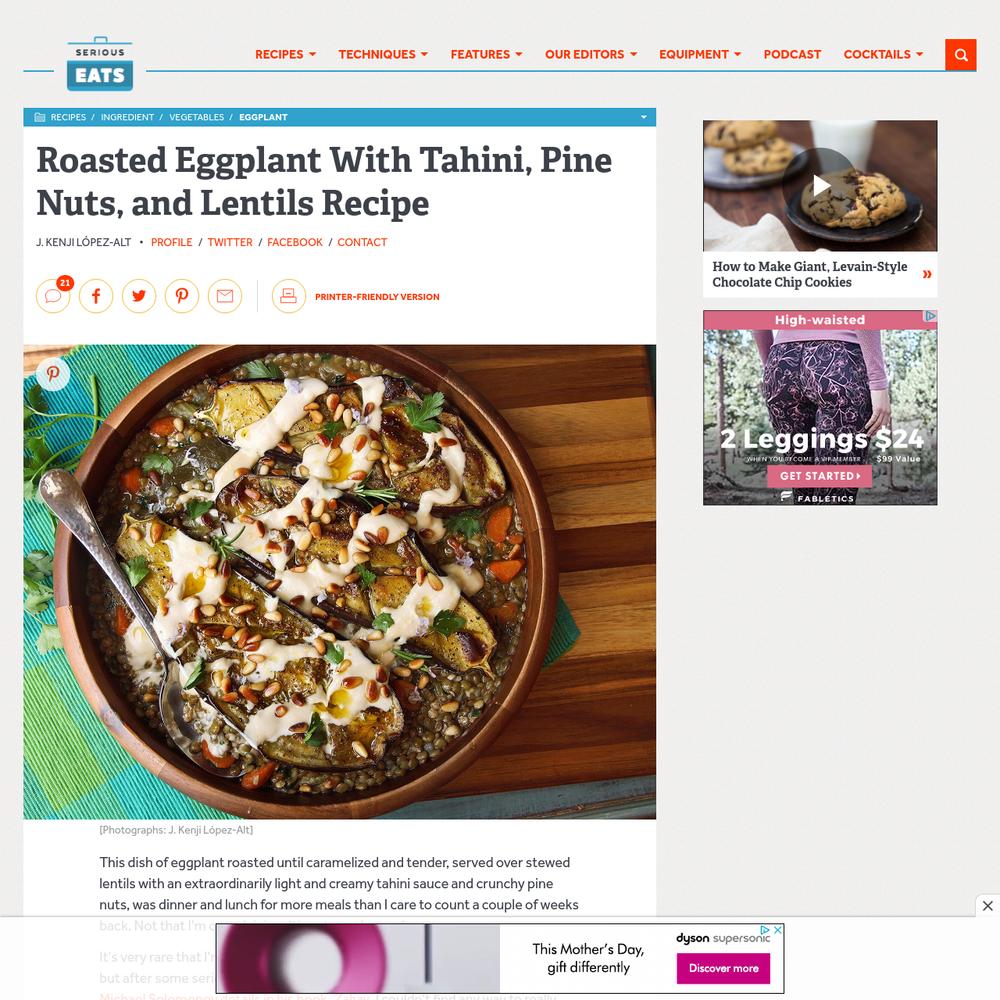Share recipe with the Facebook icon
The height and width of the screenshot is (1000, 1000).
click(96, 296)
